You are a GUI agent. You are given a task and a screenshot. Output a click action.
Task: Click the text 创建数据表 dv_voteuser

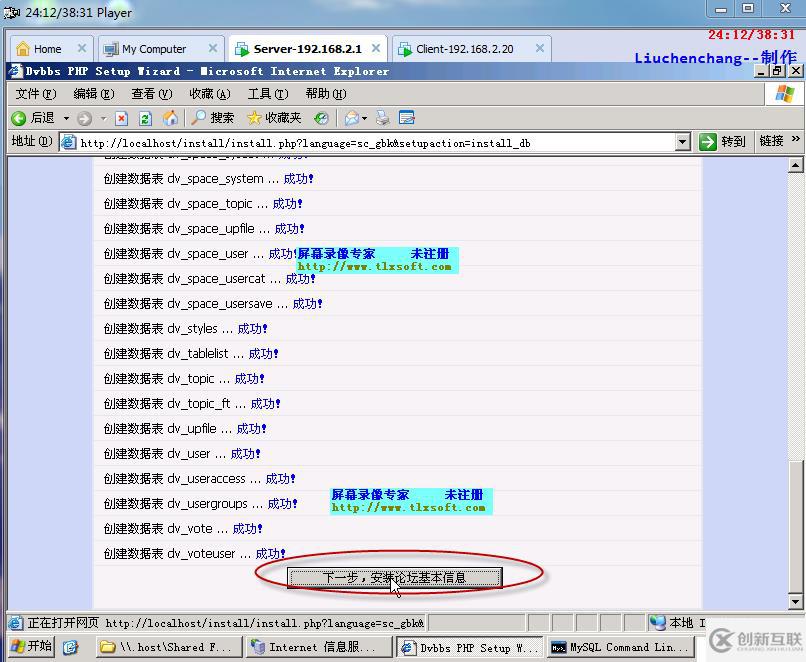coord(170,554)
